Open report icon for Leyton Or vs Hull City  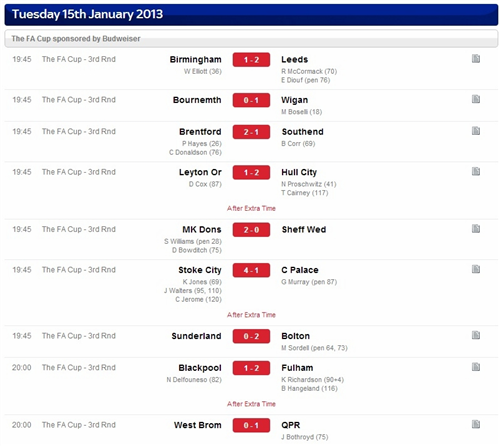(x=476, y=171)
